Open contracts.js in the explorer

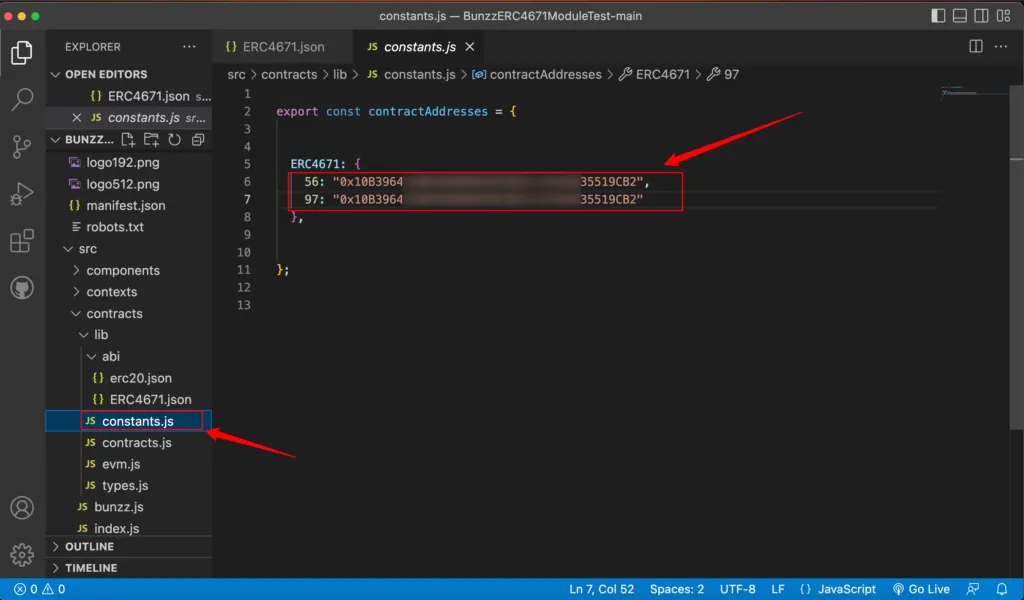click(136, 443)
